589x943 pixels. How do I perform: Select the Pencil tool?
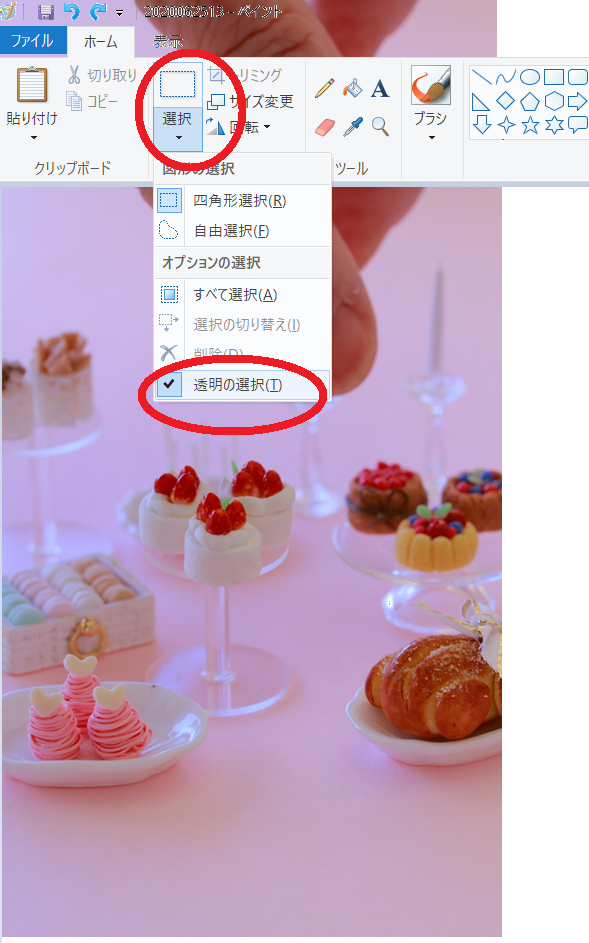[x=324, y=88]
